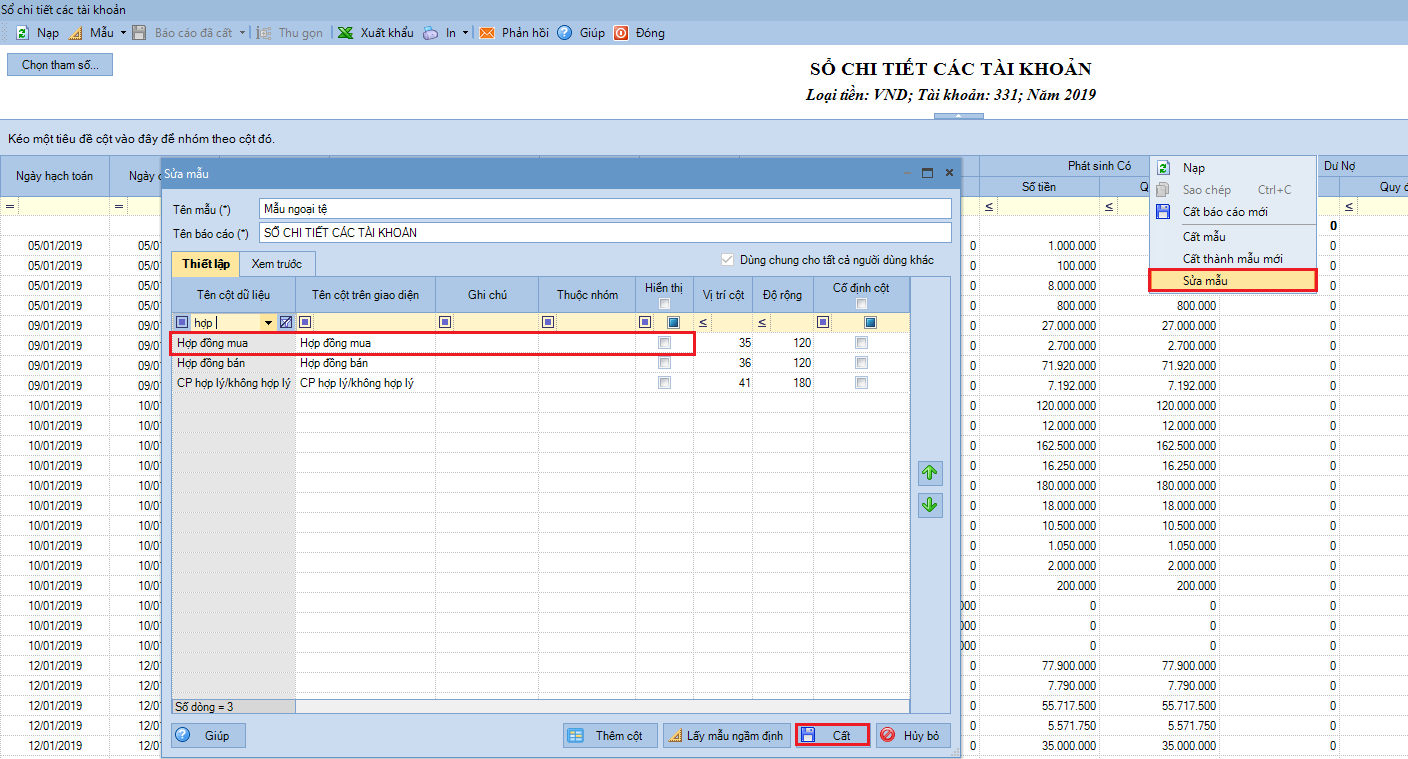The height and width of the screenshot is (759, 1408).
Task: Open filter dropdown in Tên cột dữ liệu
Action: (268, 323)
